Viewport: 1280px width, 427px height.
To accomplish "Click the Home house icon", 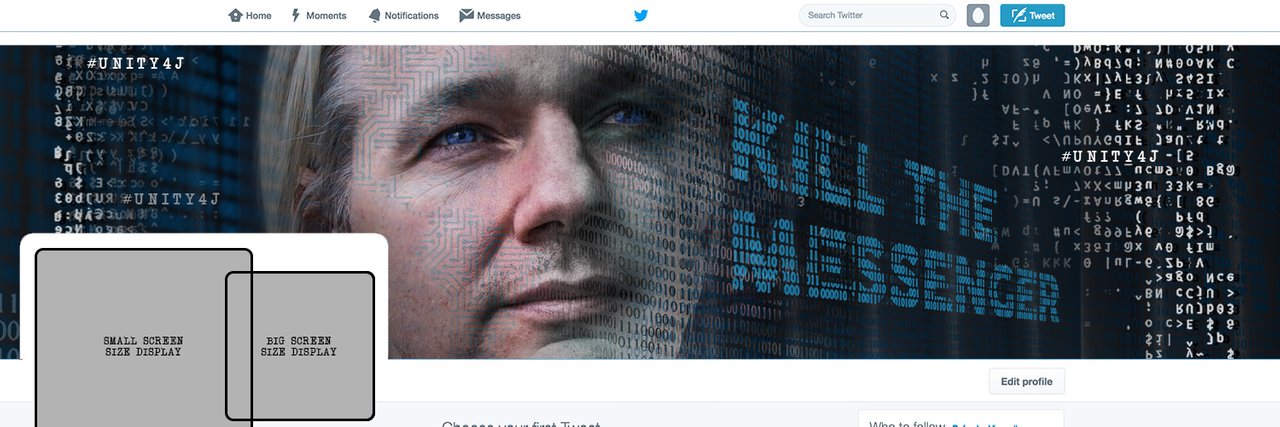I will pyautogui.click(x=235, y=15).
